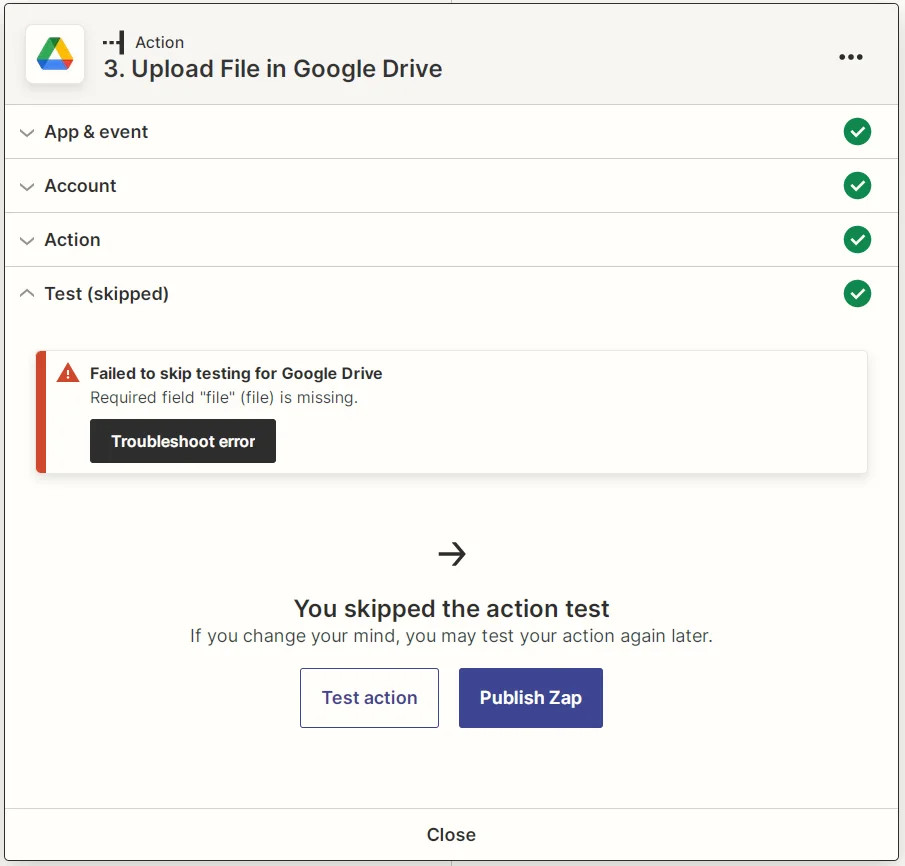The width and height of the screenshot is (905, 866).
Task: Click the right arrow above the skip message
Action: point(452,552)
